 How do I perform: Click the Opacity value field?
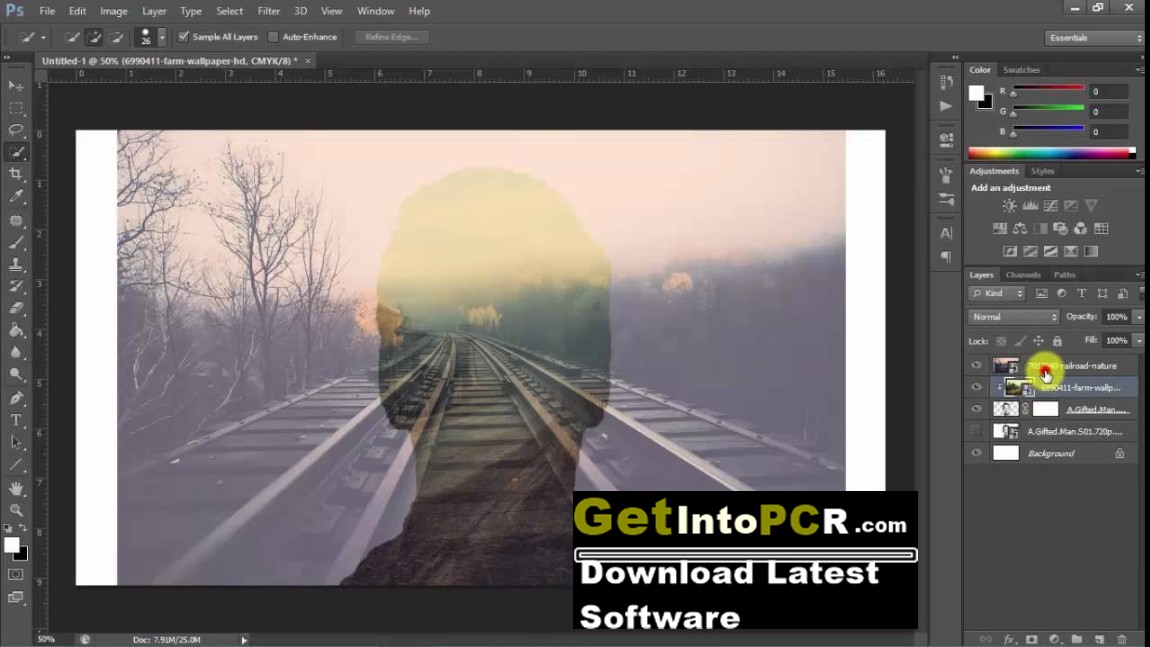(x=1116, y=317)
